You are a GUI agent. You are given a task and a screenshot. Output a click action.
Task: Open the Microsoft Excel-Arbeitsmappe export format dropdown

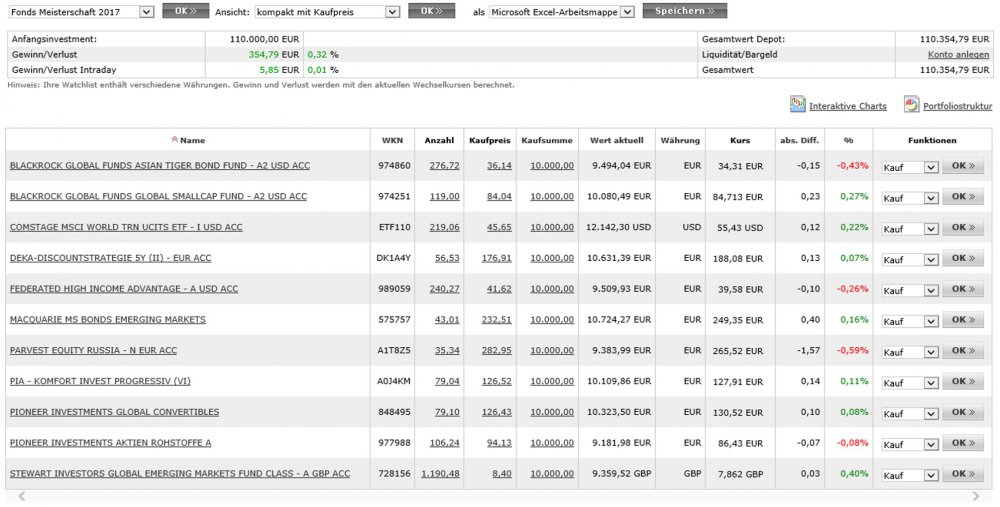(x=562, y=11)
